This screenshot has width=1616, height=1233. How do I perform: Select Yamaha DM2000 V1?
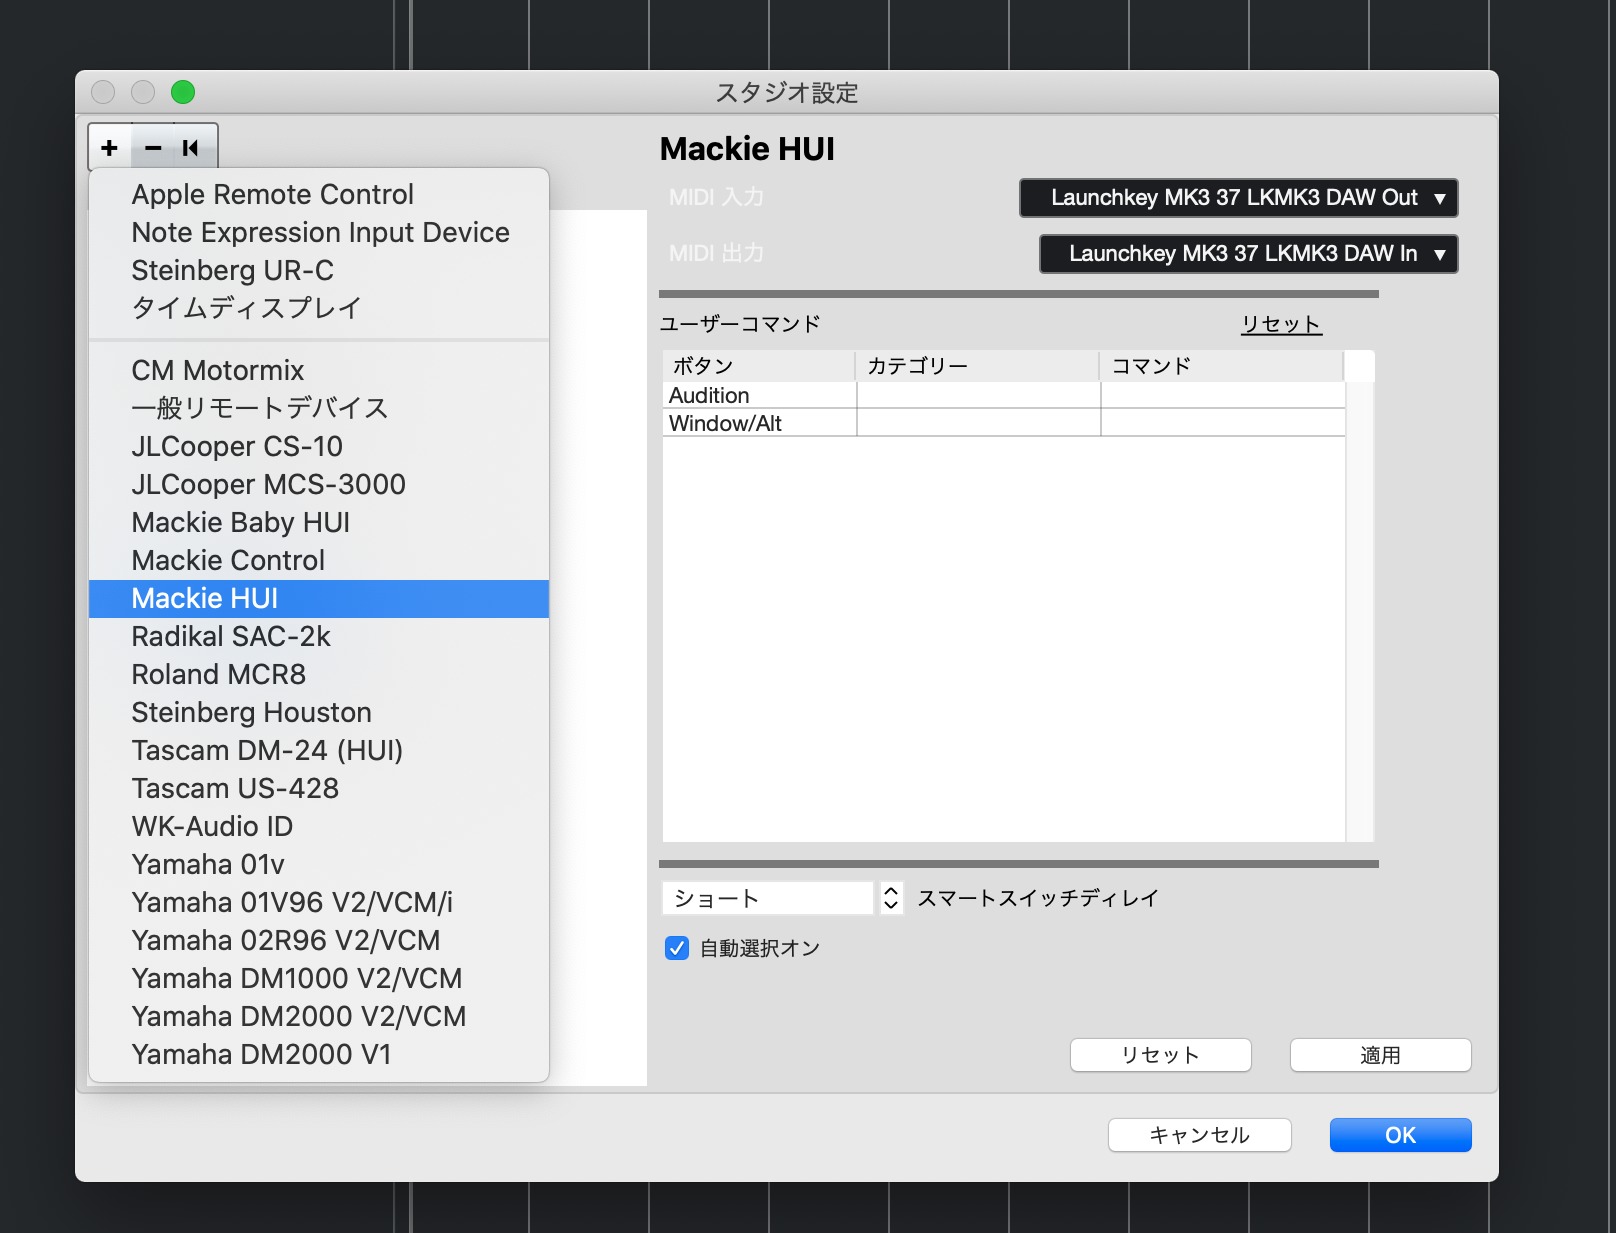pos(319,1054)
